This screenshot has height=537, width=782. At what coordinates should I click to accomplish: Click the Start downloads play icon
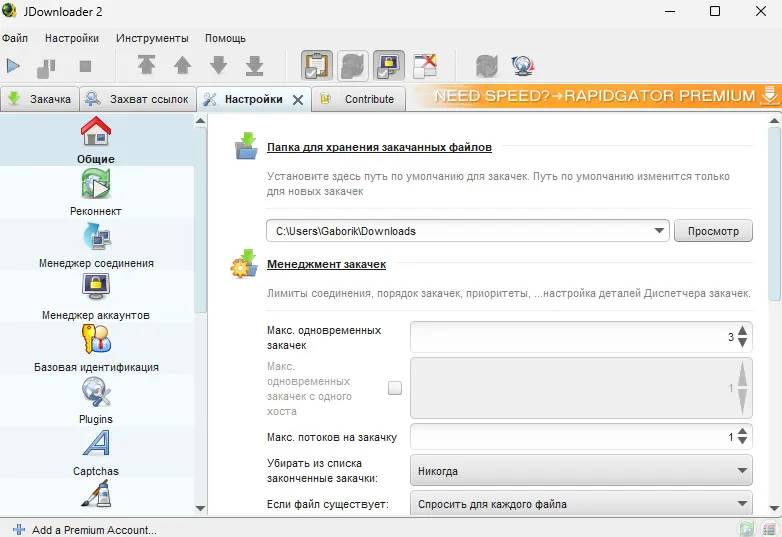pyautogui.click(x=14, y=66)
